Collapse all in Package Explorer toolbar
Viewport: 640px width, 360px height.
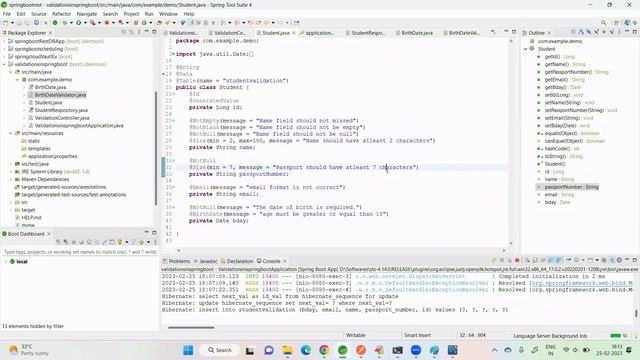(124, 32)
